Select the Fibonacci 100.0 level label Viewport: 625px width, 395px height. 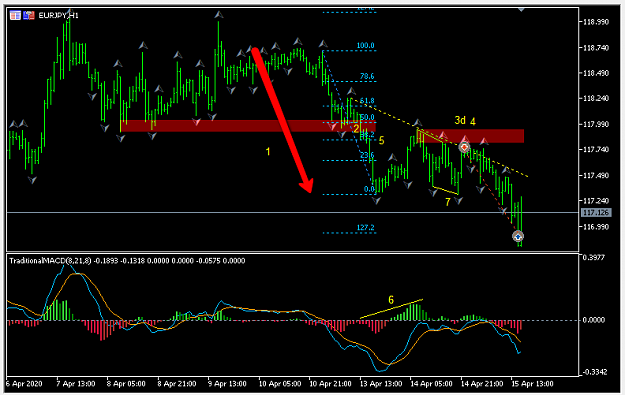tap(365, 45)
